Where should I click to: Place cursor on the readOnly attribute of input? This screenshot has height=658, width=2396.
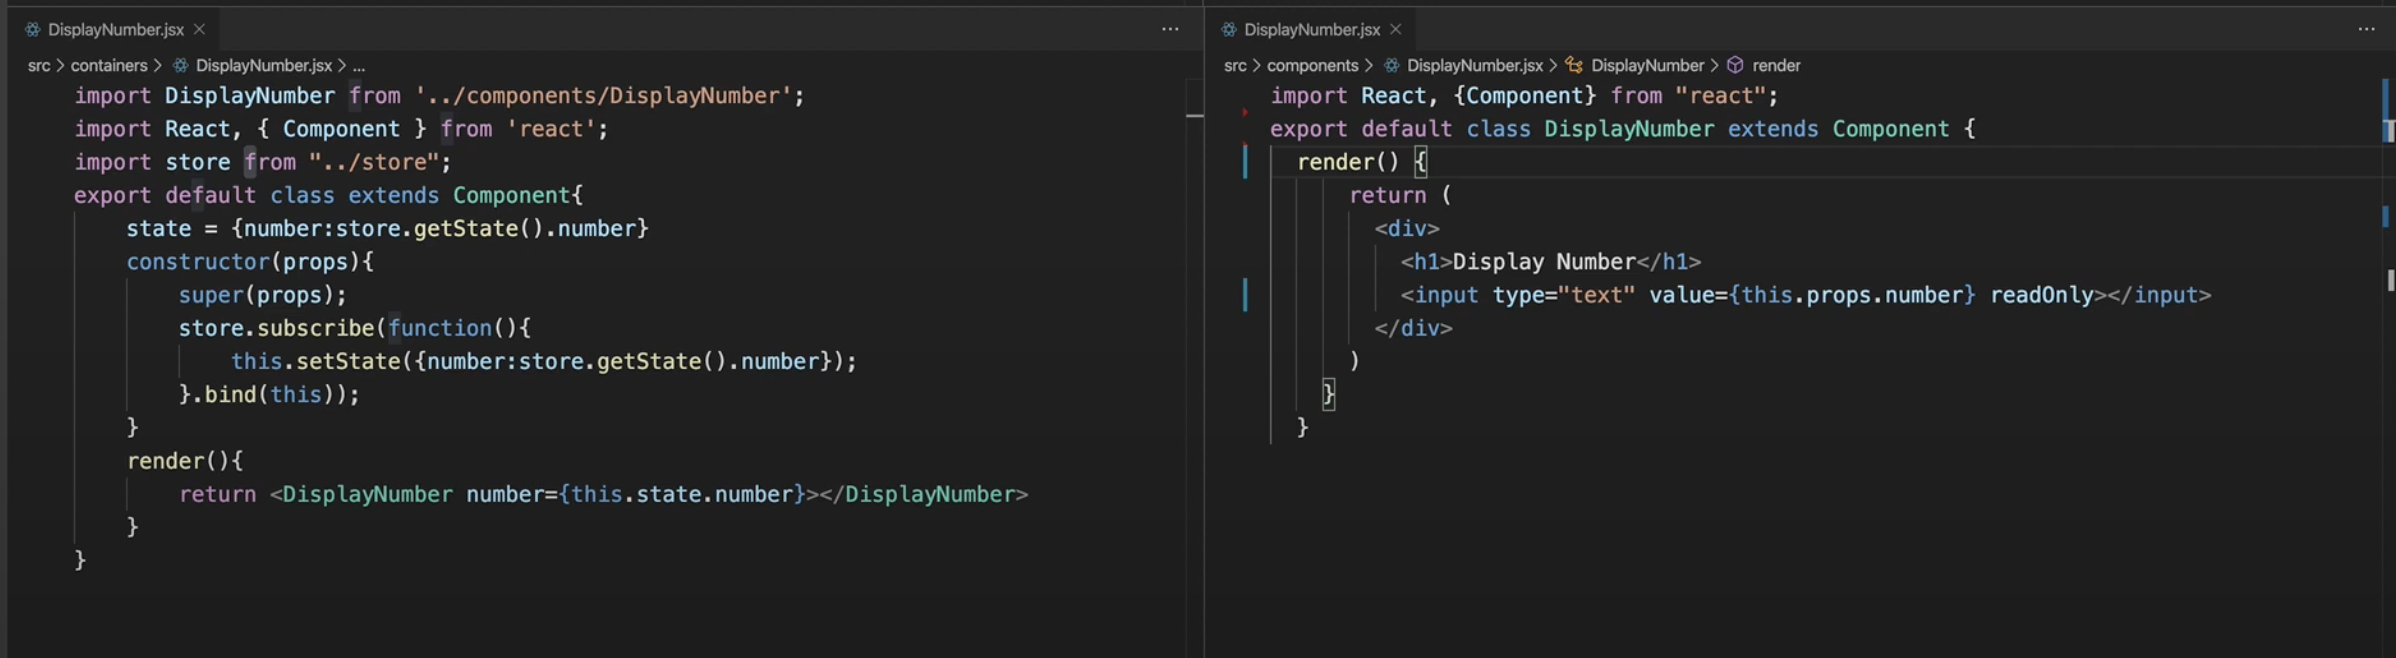[x=2041, y=296]
